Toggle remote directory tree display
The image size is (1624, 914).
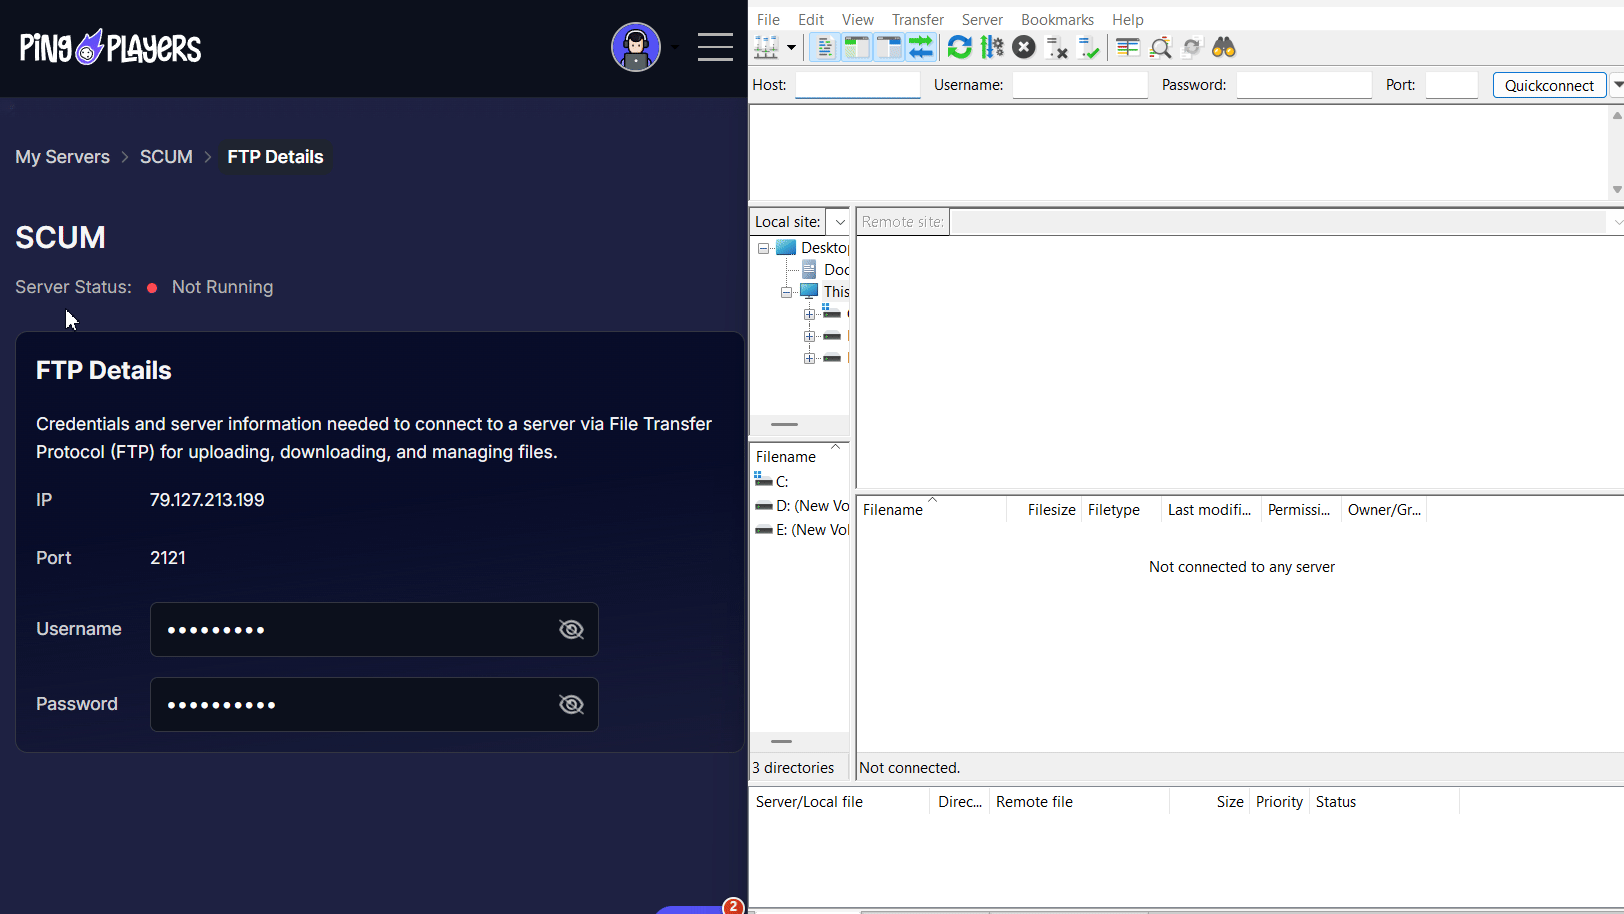click(889, 47)
